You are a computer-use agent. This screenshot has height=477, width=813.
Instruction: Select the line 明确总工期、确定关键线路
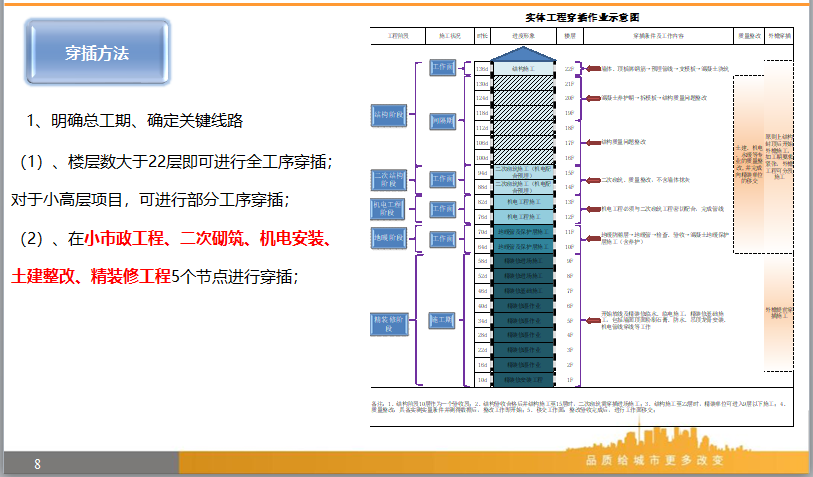point(135,121)
